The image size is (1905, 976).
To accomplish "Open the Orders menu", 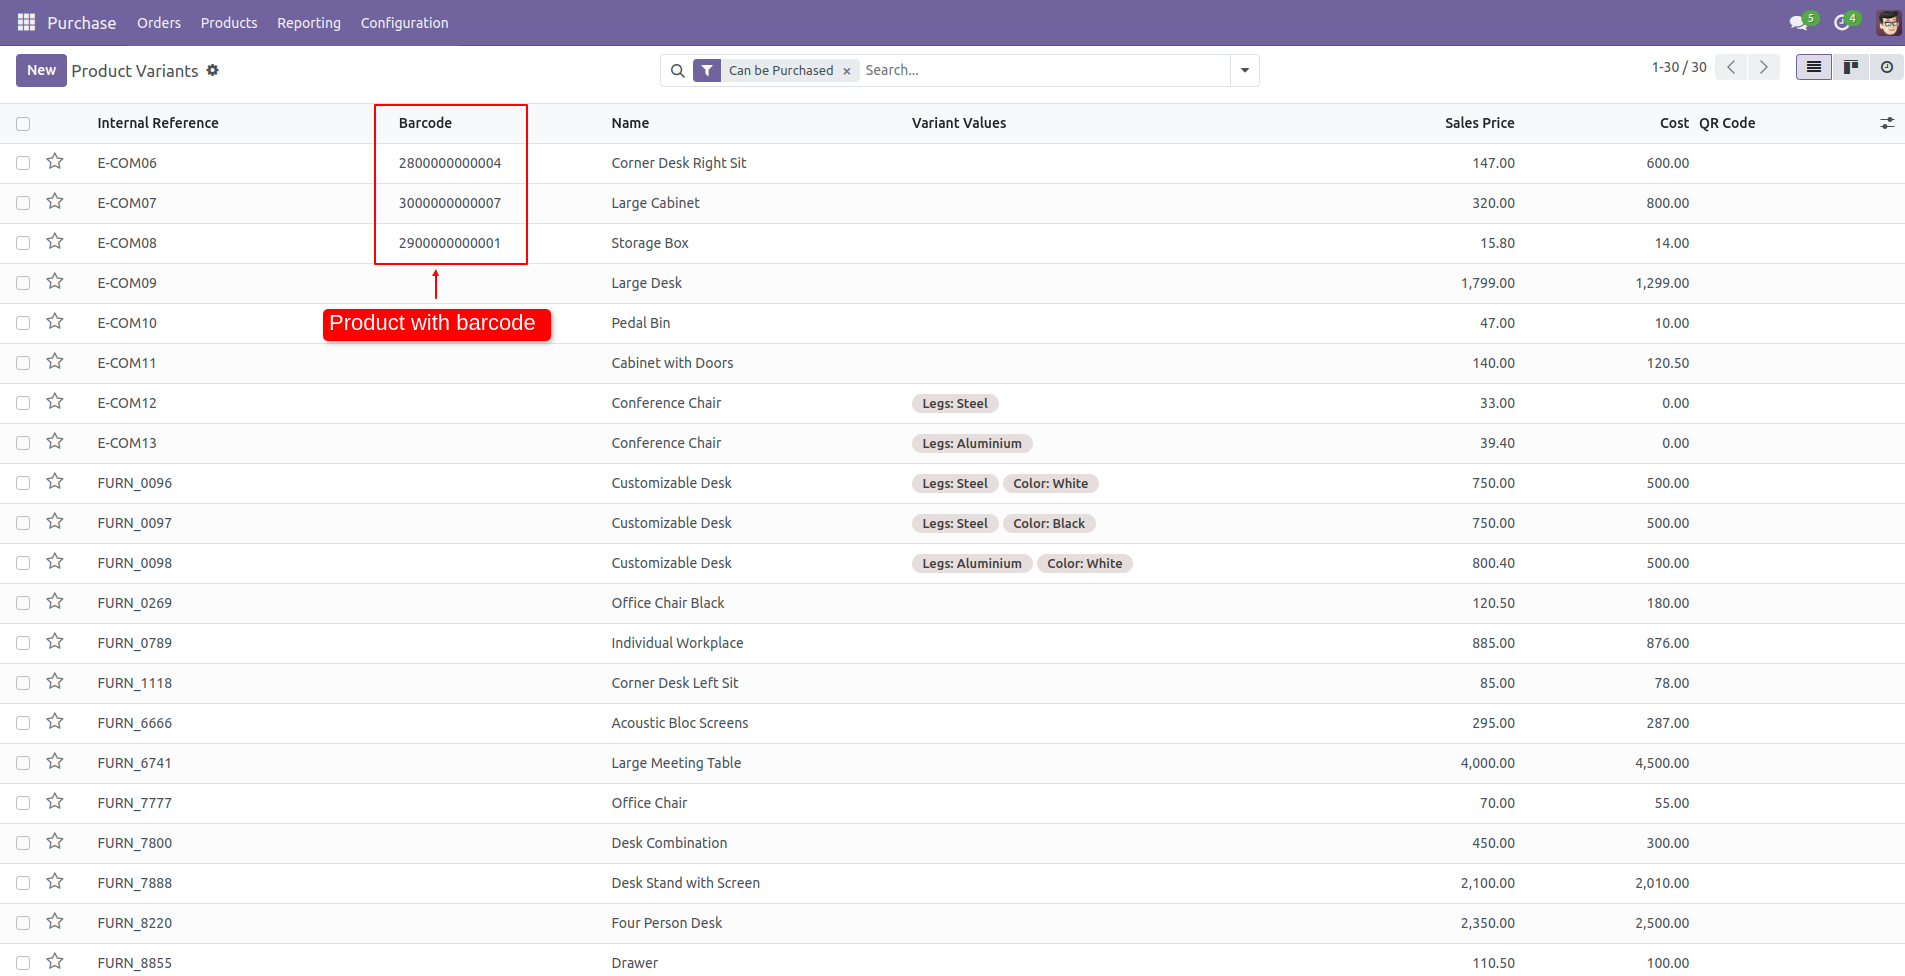I will [159, 22].
